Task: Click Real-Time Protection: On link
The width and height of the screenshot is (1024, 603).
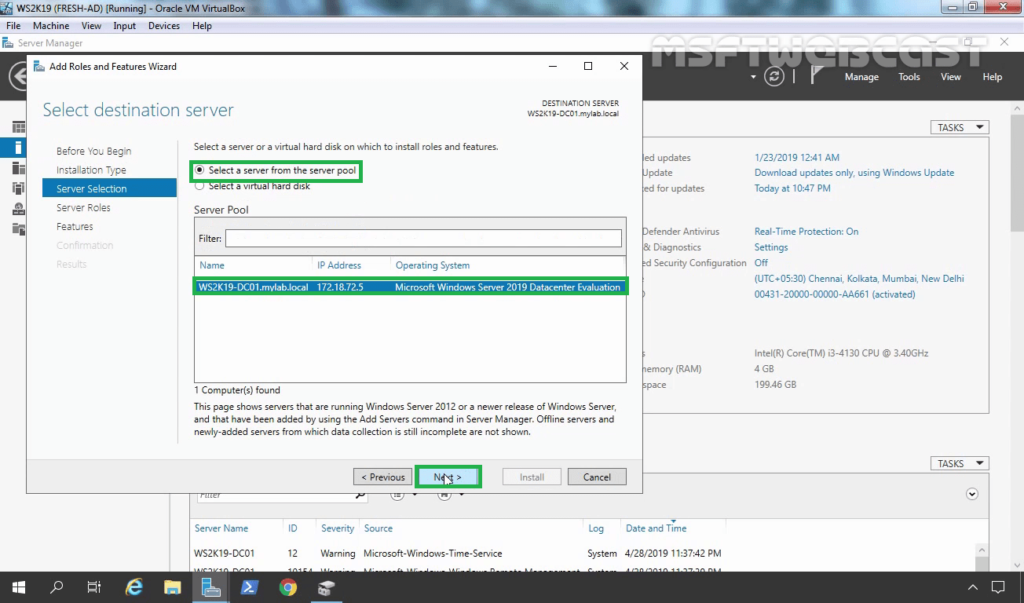Action: click(806, 231)
